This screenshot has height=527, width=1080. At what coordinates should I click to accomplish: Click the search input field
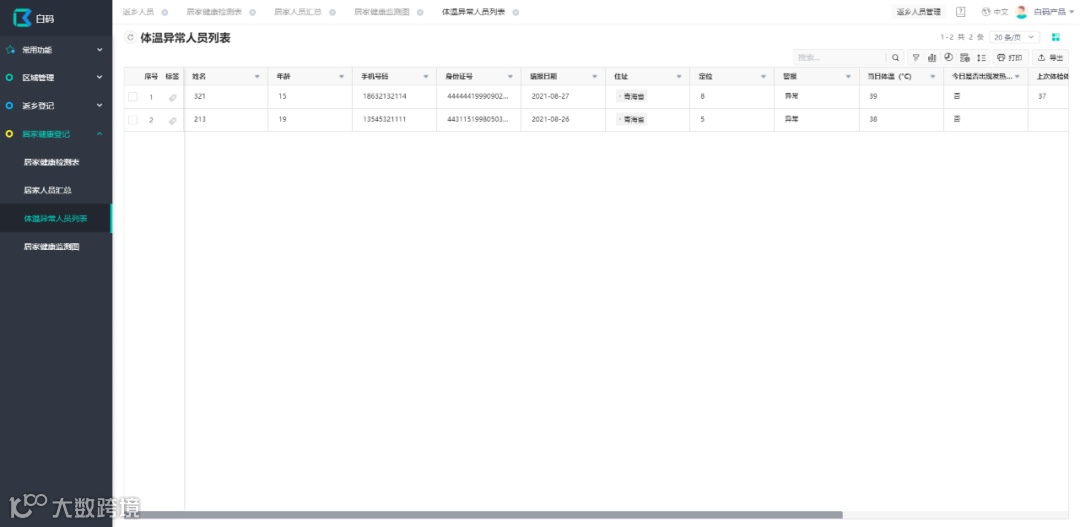pos(840,58)
